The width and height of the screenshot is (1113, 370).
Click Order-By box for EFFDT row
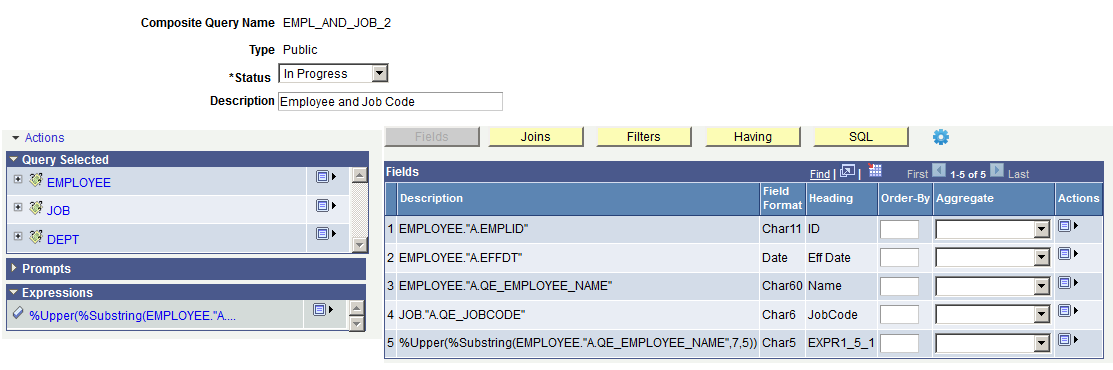click(899, 258)
